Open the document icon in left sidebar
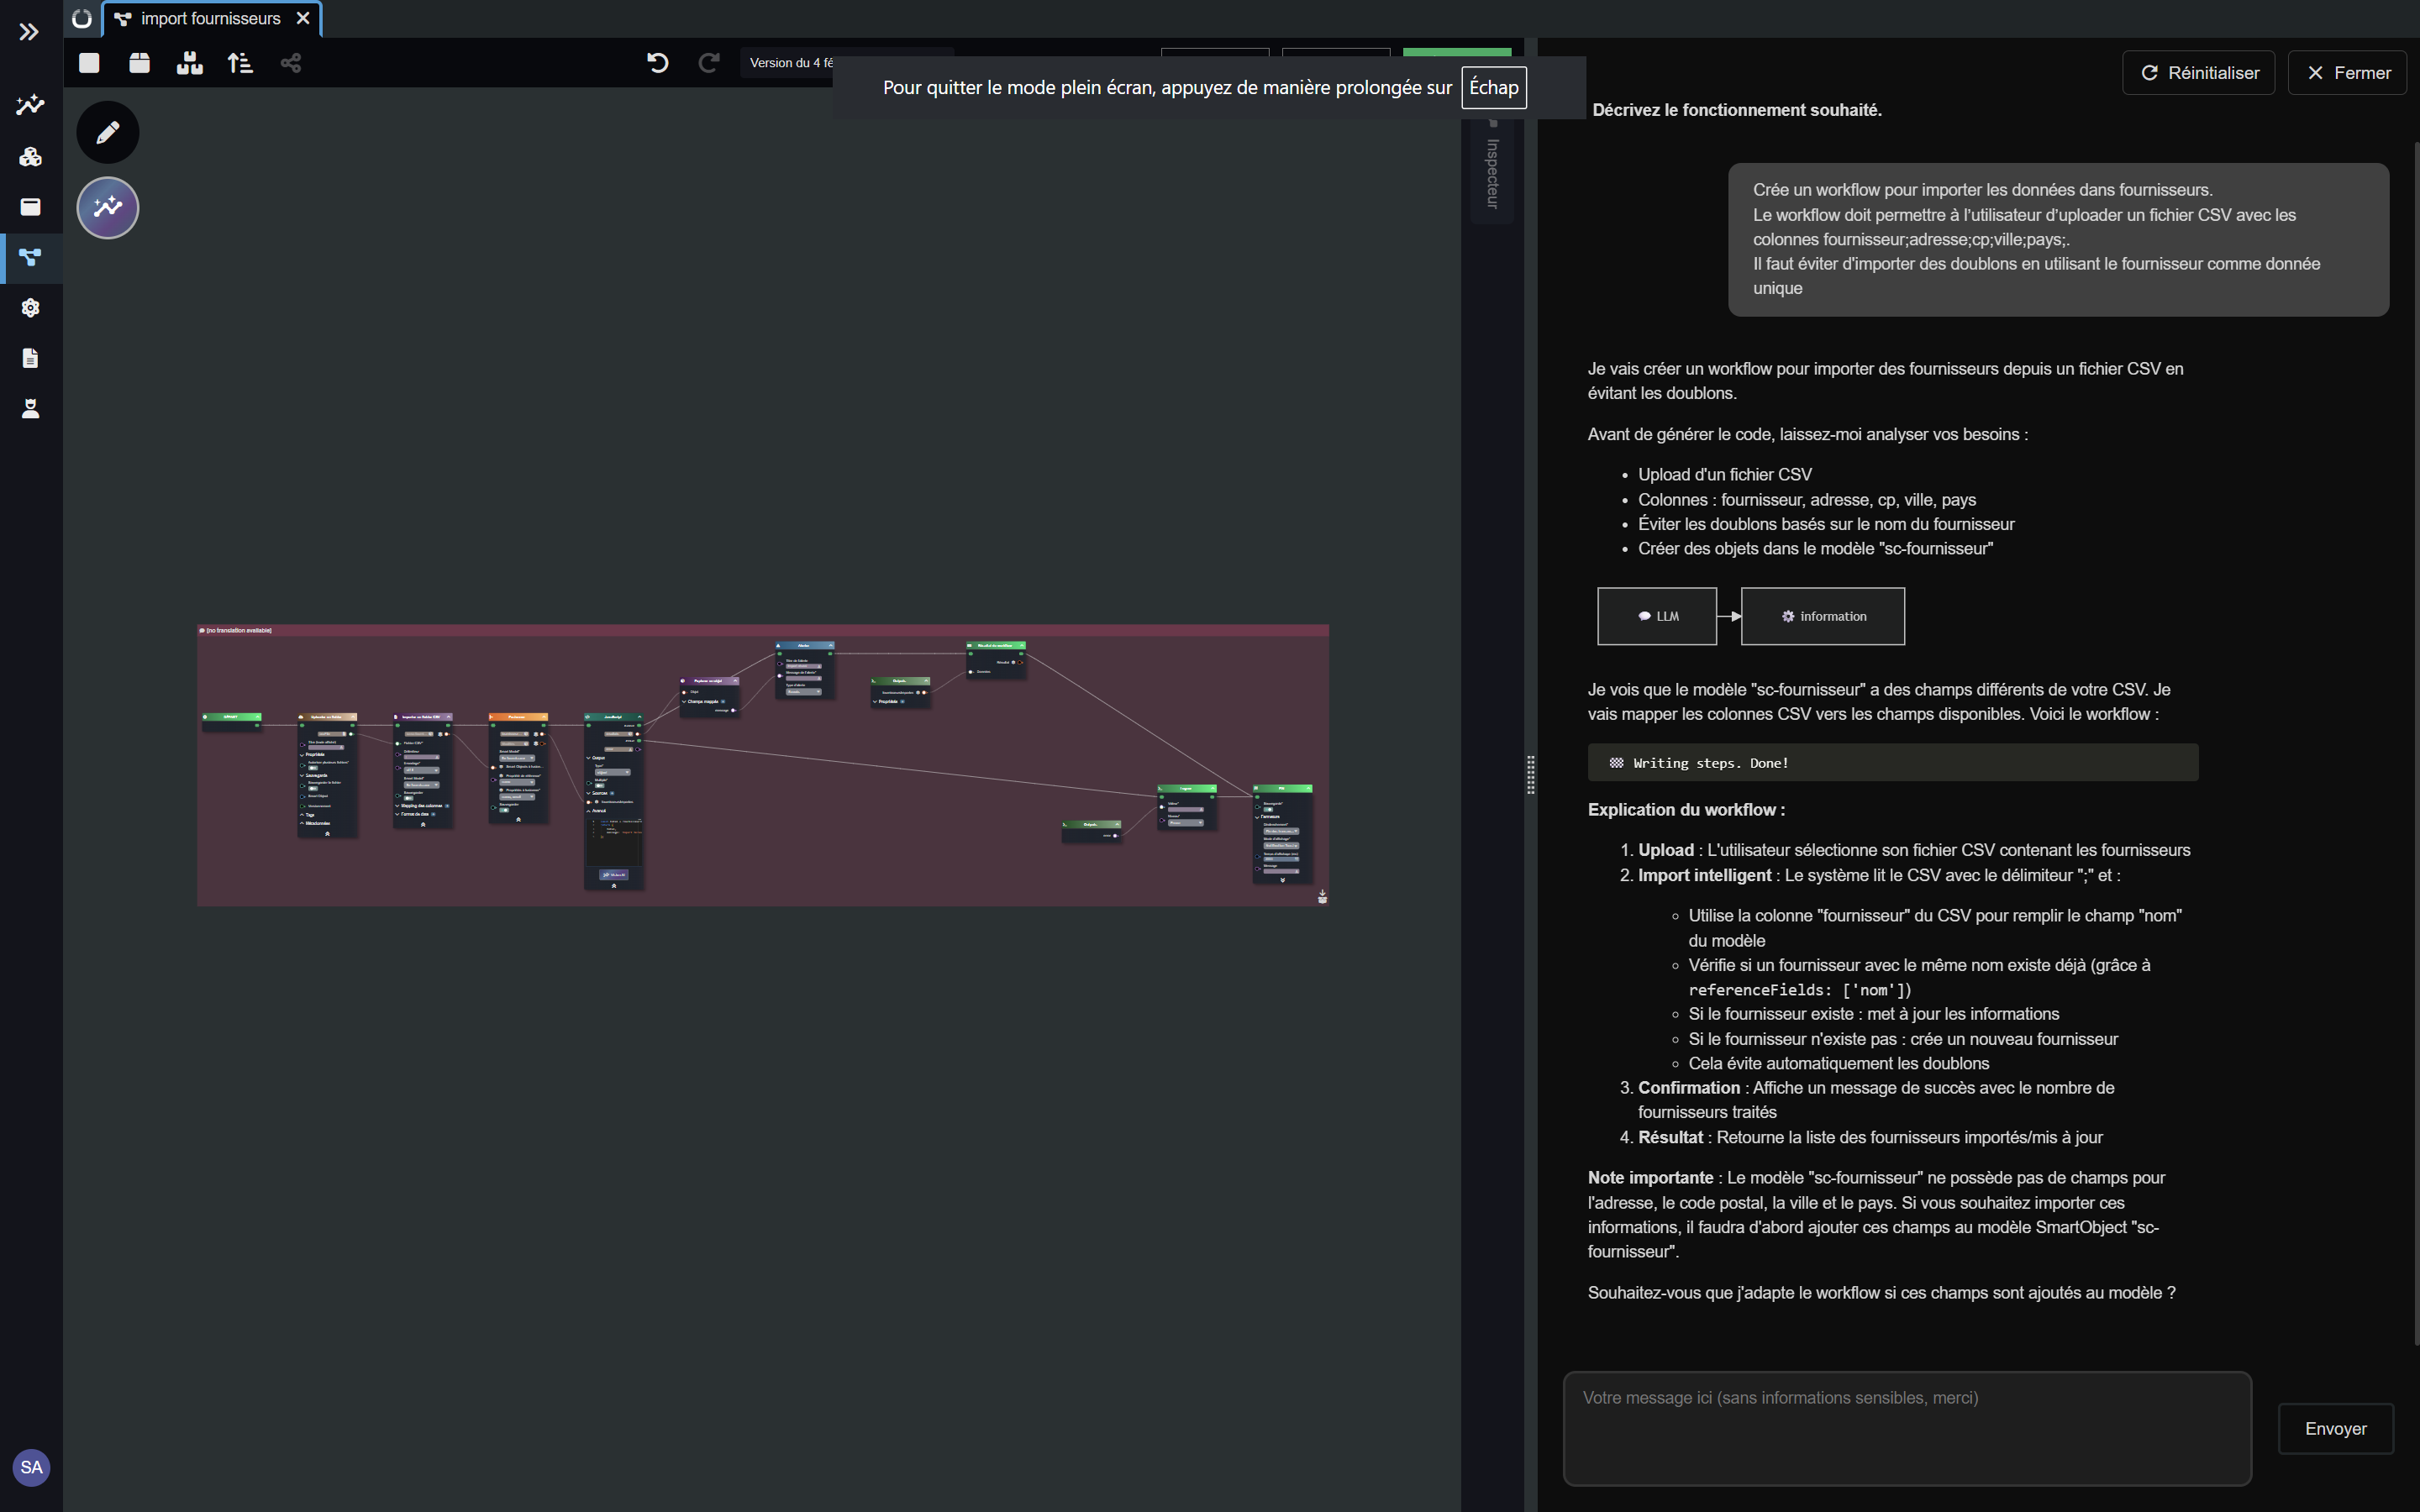The width and height of the screenshot is (2420, 1512). pyautogui.click(x=30, y=358)
